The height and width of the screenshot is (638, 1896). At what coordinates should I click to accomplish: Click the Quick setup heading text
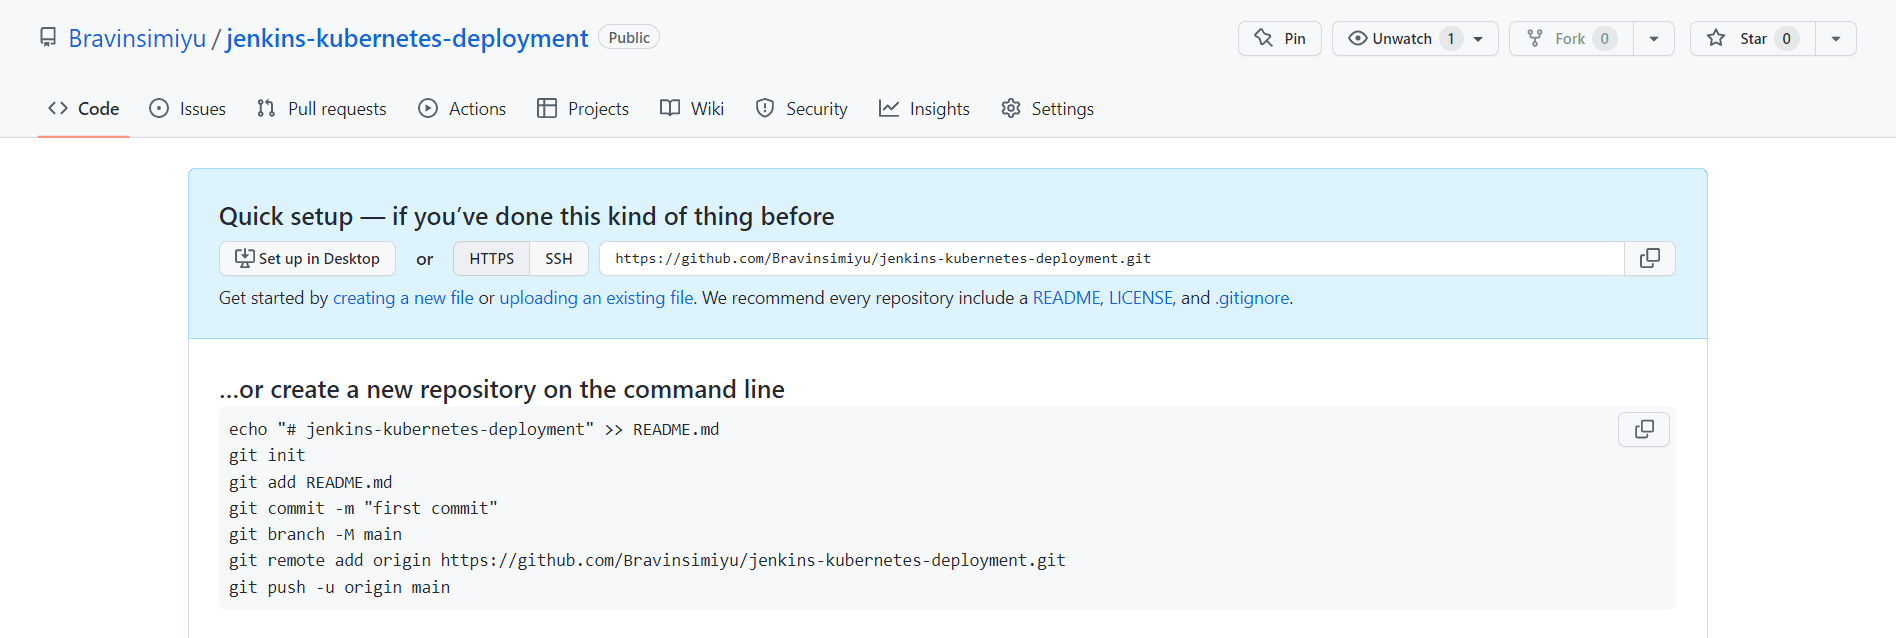click(527, 216)
